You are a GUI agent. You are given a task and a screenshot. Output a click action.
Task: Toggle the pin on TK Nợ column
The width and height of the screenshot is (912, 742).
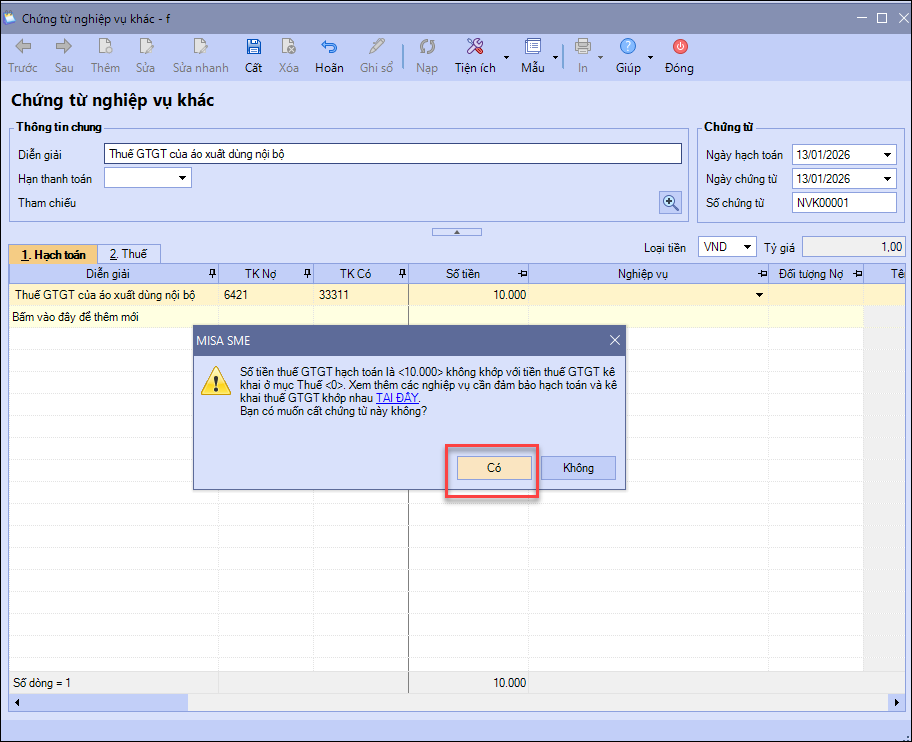[x=305, y=273]
